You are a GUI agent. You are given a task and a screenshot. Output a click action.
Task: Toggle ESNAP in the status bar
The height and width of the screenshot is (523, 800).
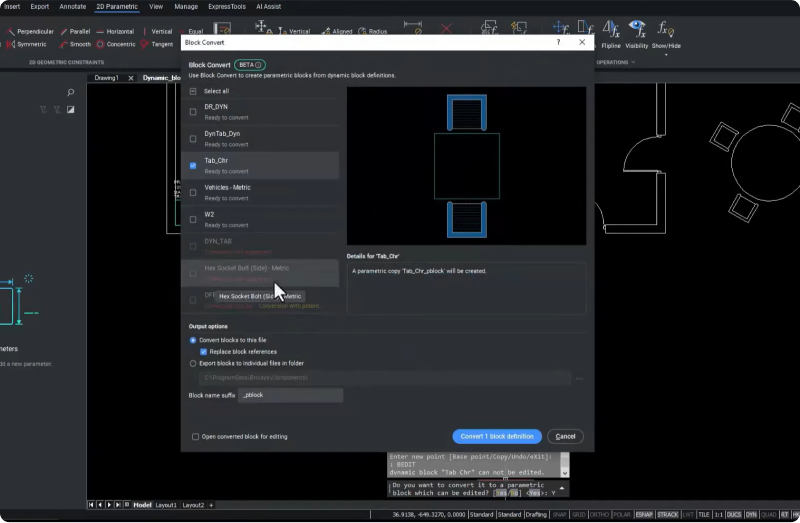tap(643, 514)
